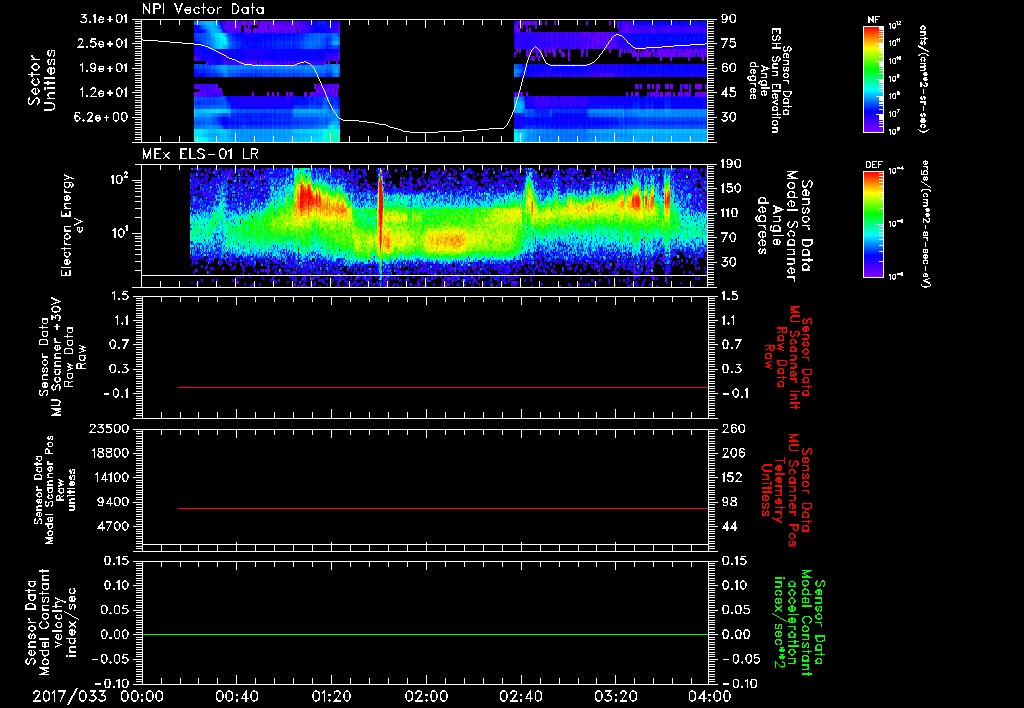1024x708 pixels.
Task: Click the NF color scale bar
Action: [873, 78]
